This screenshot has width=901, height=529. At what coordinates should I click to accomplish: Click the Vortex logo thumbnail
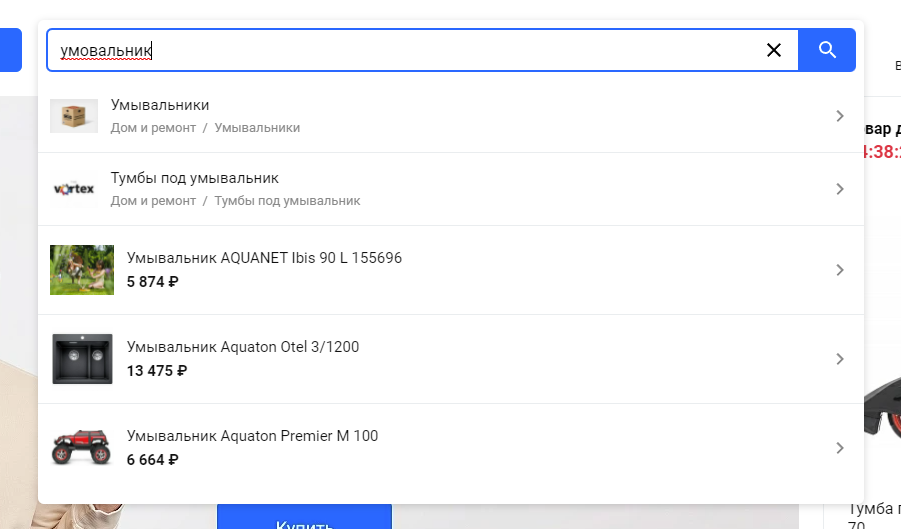pos(74,189)
